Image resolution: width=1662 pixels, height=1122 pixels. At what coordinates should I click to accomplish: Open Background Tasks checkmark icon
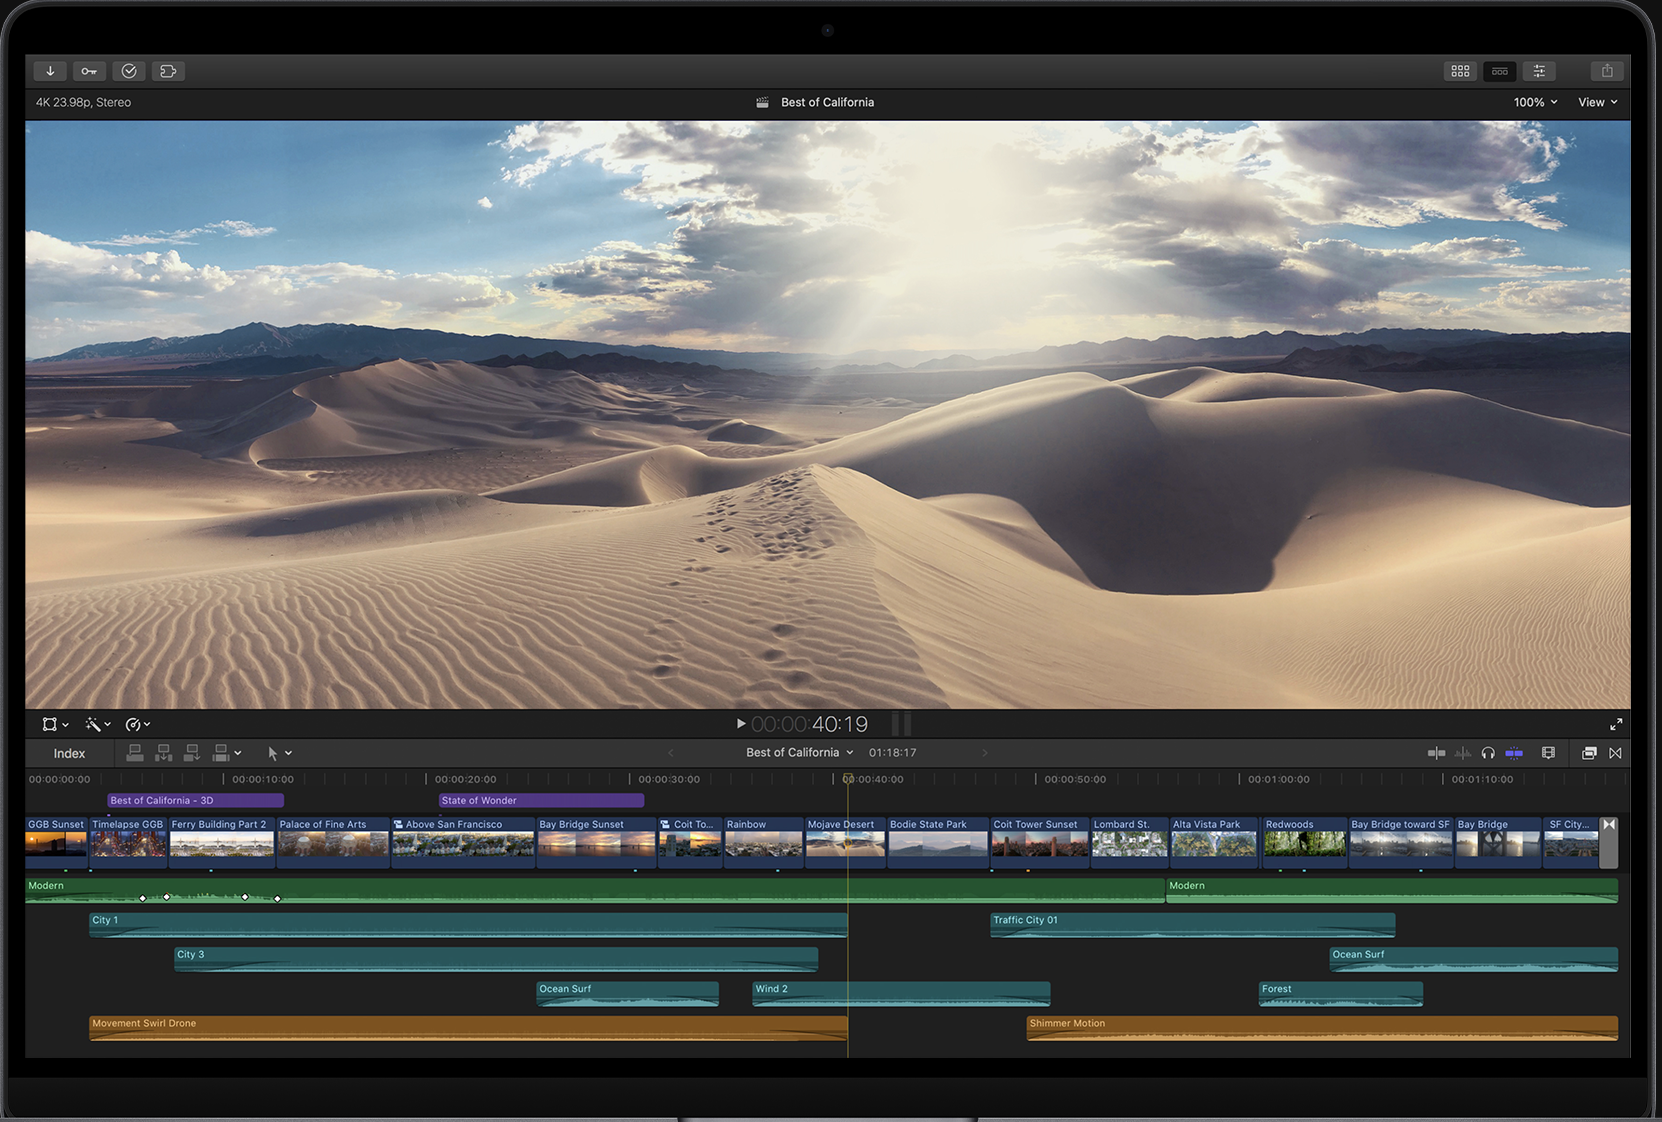pos(129,71)
